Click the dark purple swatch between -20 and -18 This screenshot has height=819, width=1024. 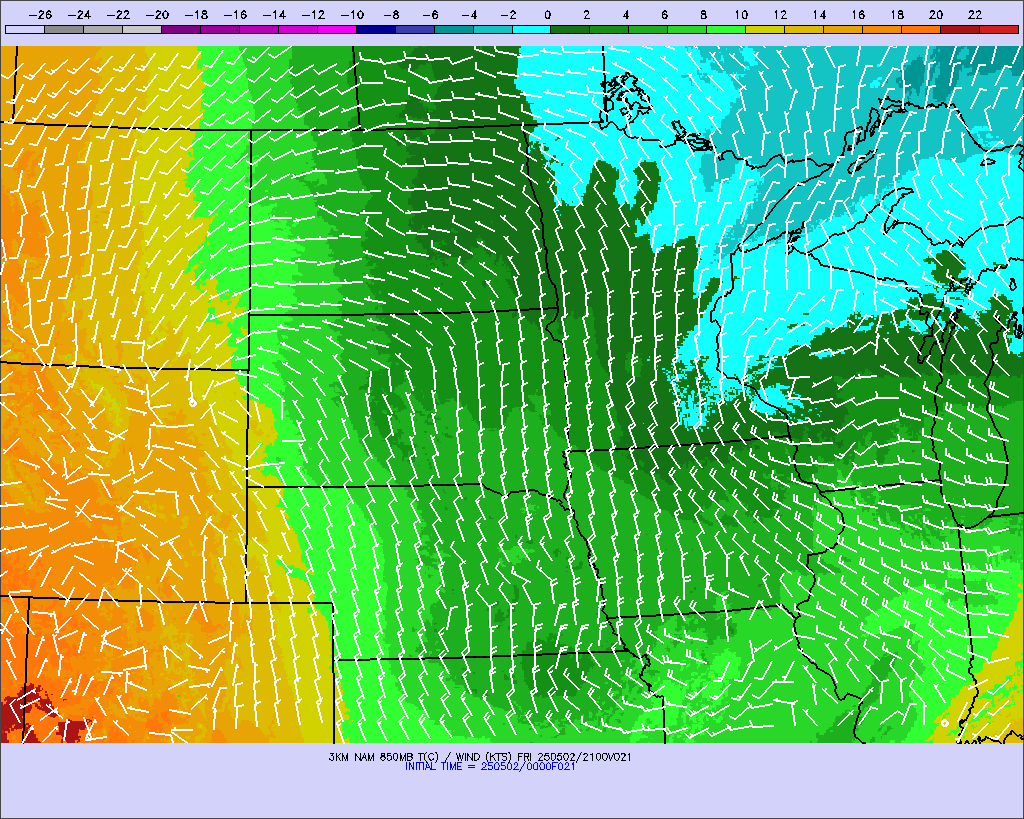click(181, 29)
